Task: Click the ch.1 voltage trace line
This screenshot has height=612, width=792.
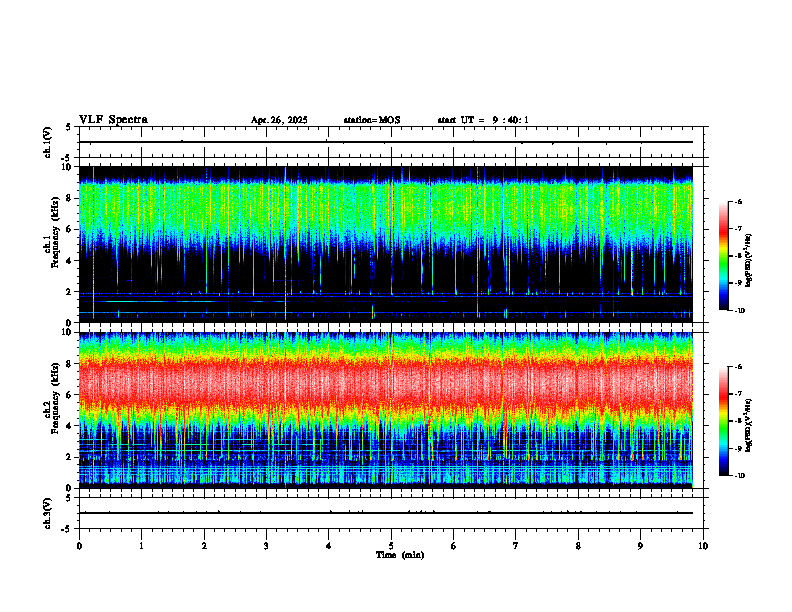Action: pos(385,142)
